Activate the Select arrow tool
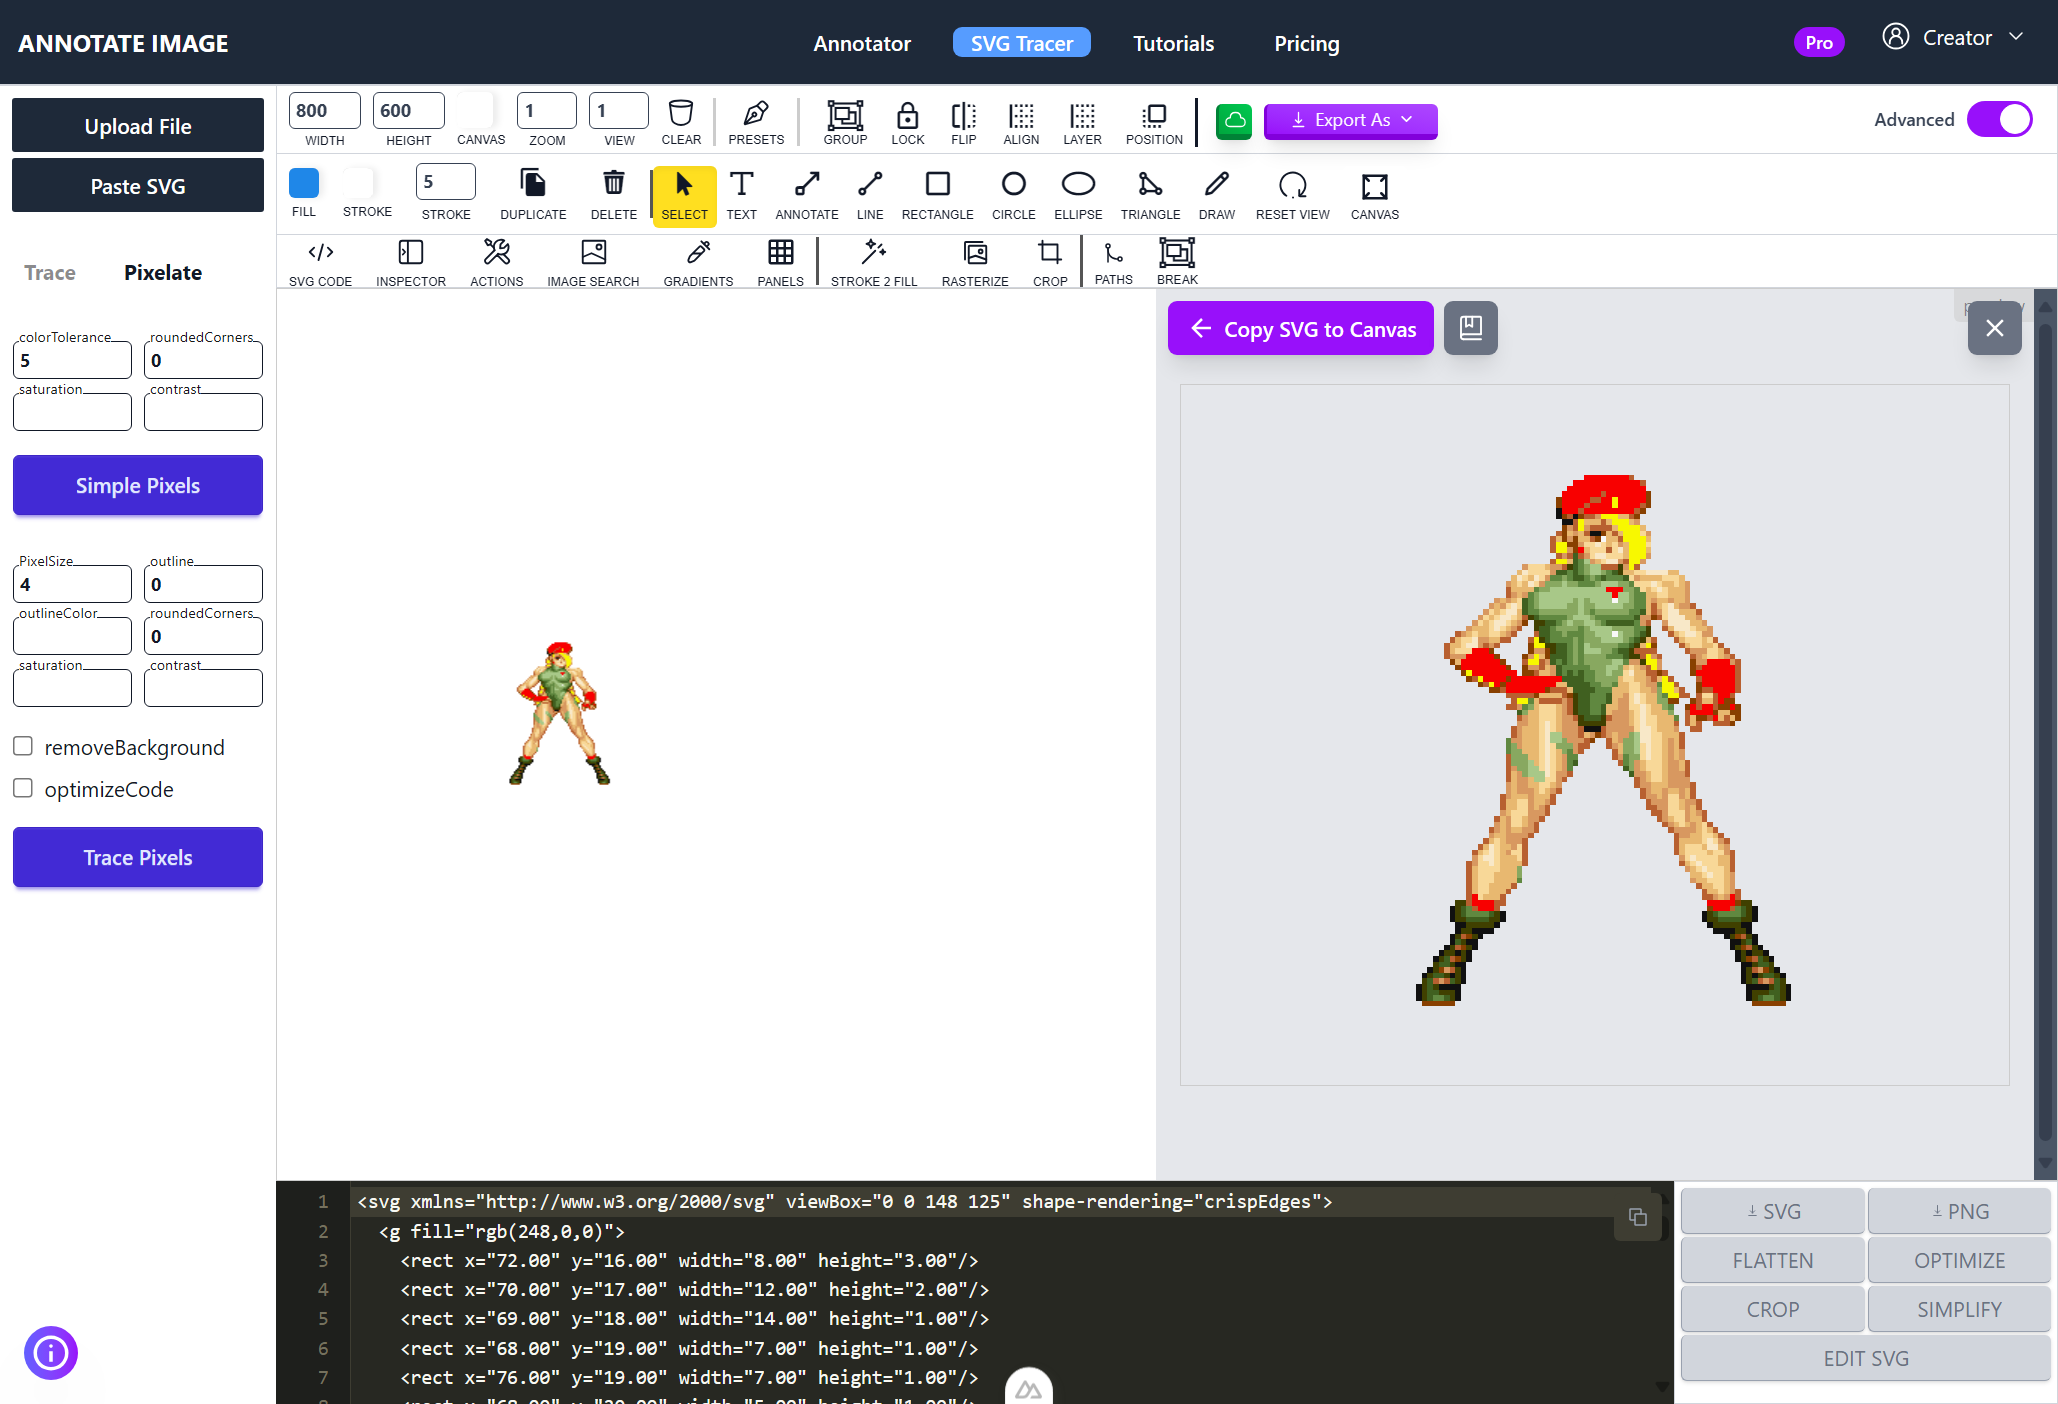This screenshot has width=2058, height=1404. 684,195
